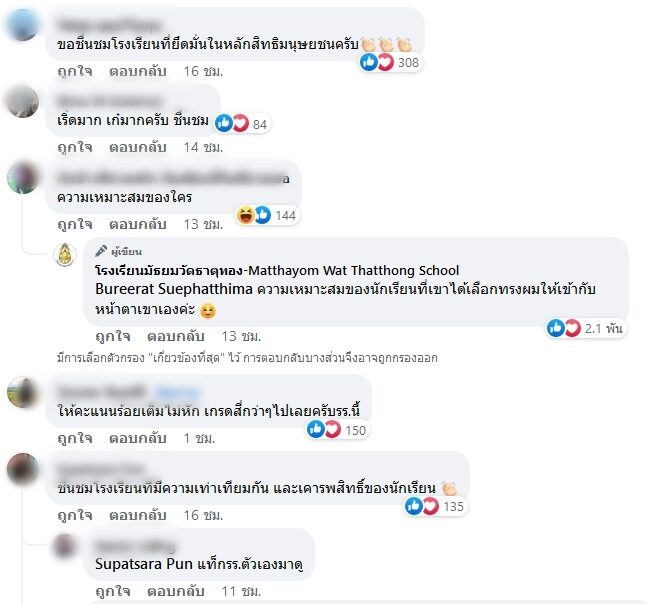655x604 pixels.
Task: Reply to the school's author comment
Action: [x=175, y=336]
